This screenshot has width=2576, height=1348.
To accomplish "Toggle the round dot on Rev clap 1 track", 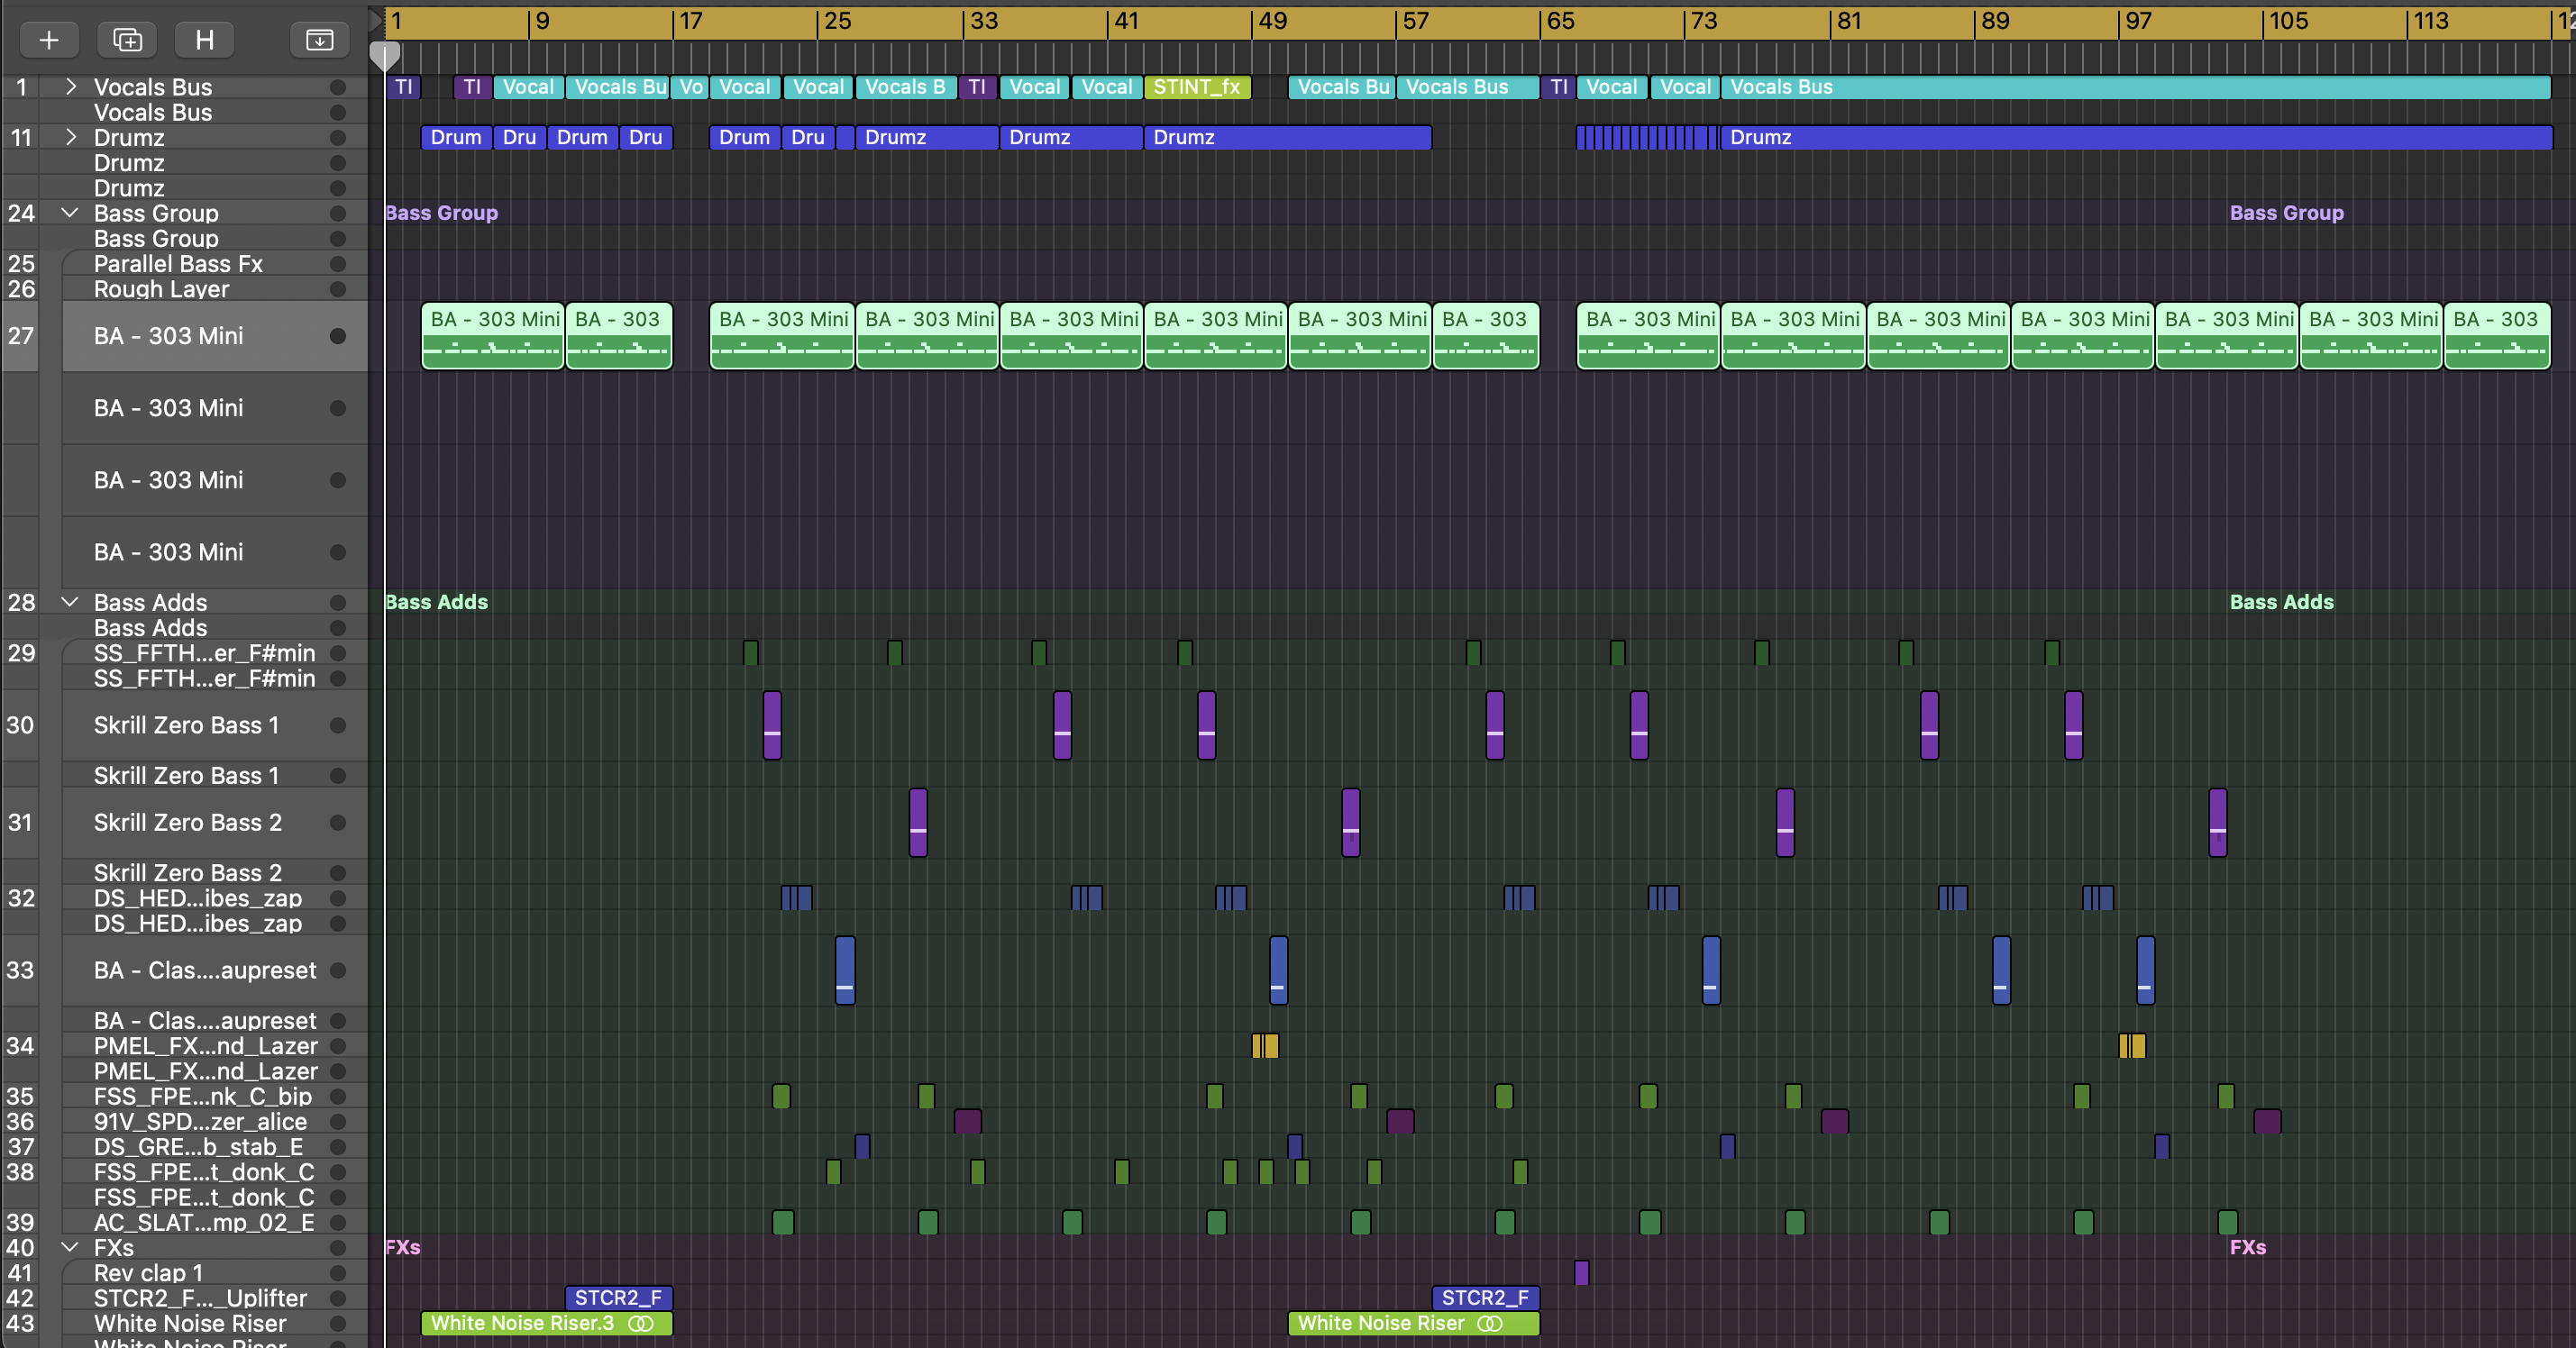I will [338, 1273].
